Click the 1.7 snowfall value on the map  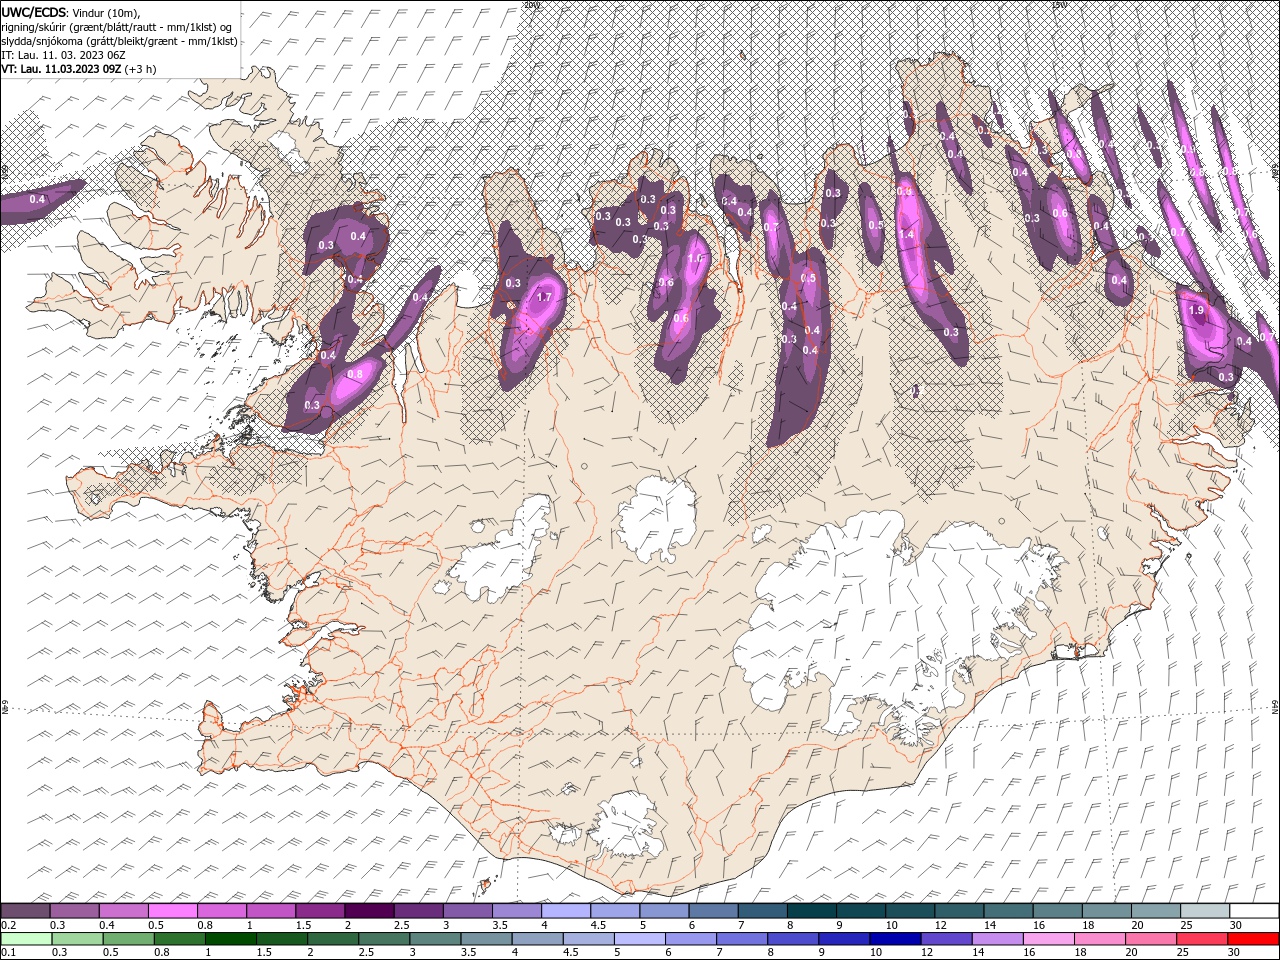pyautogui.click(x=545, y=297)
